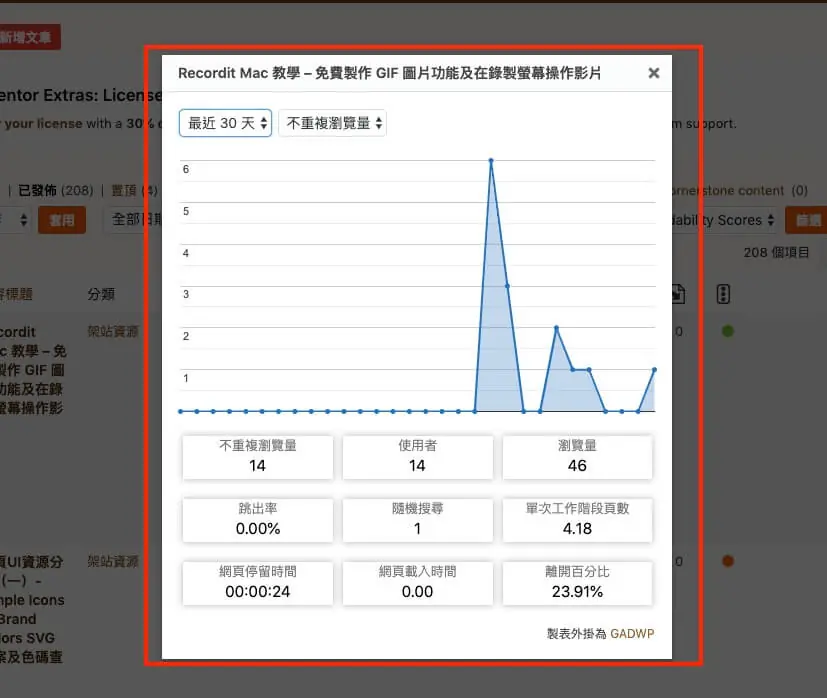Select the 瀏覽量 46 stat card
827x698 pixels.
tap(578, 457)
